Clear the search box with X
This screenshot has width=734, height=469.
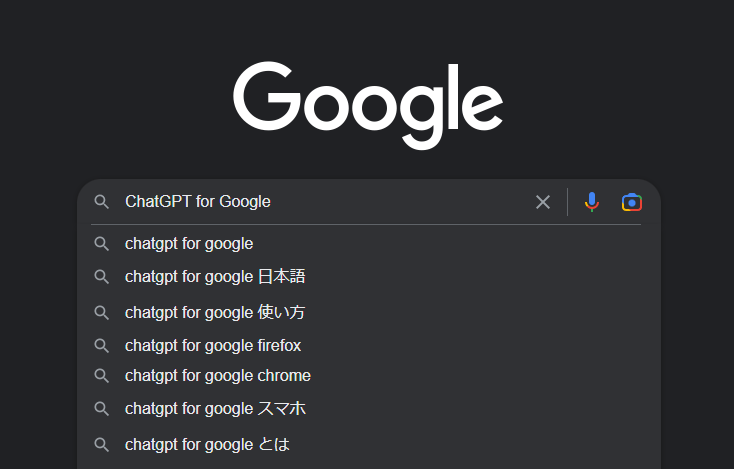click(x=543, y=202)
